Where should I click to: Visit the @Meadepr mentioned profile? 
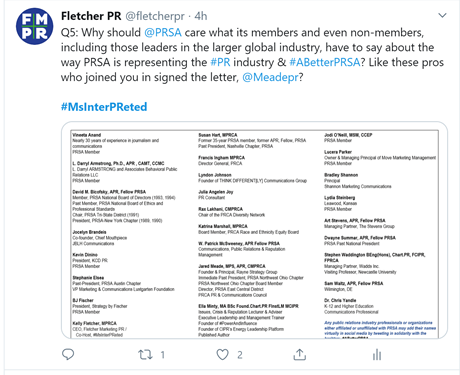(270, 77)
